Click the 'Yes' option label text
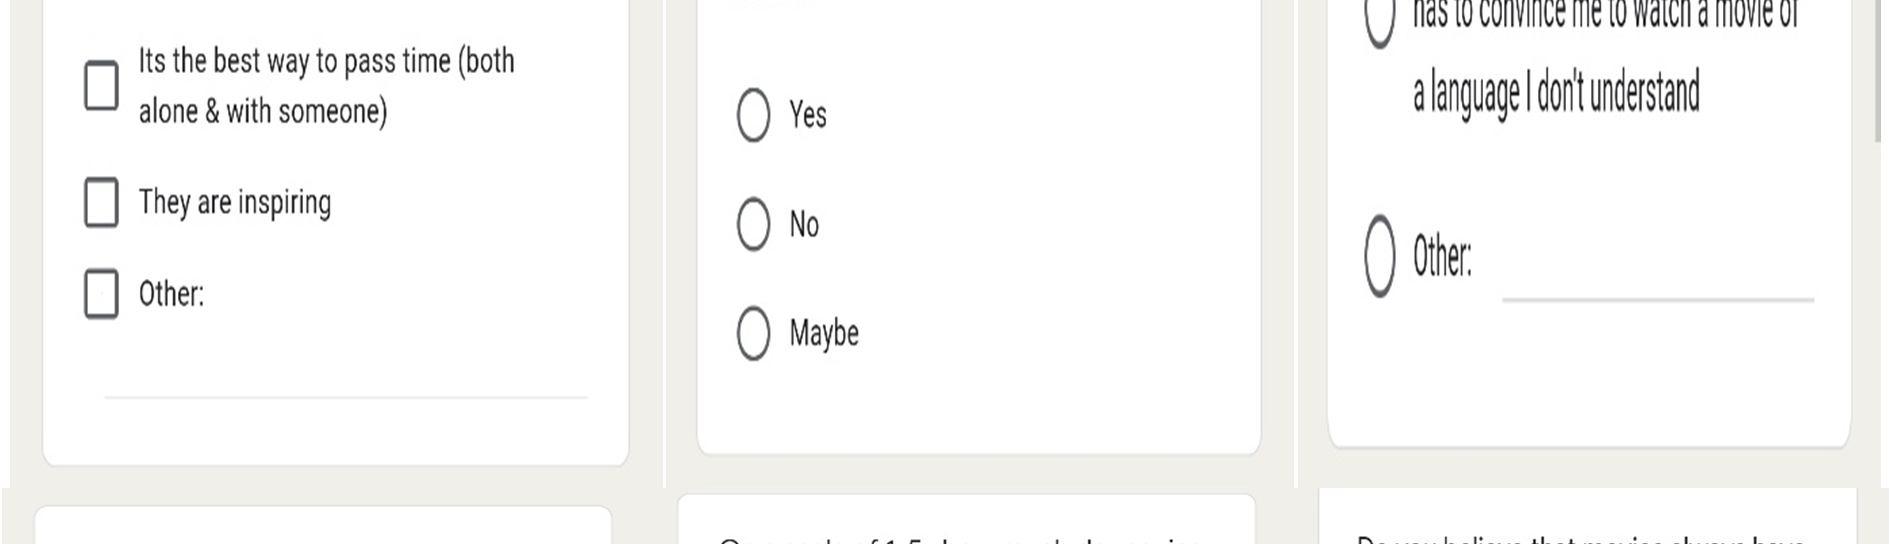 pyautogui.click(x=808, y=115)
